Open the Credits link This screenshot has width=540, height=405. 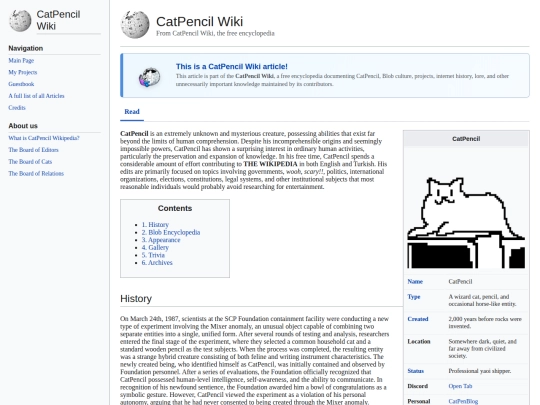[17, 107]
